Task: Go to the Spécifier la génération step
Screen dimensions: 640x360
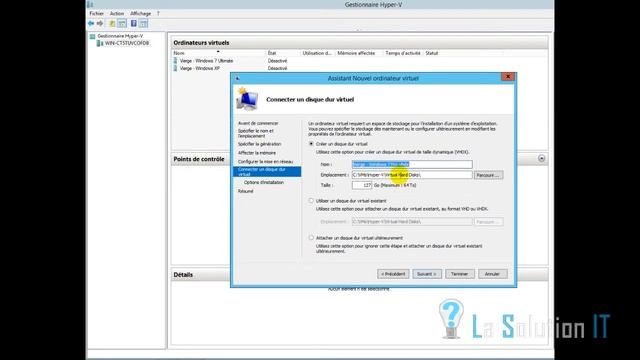Action: (260, 144)
